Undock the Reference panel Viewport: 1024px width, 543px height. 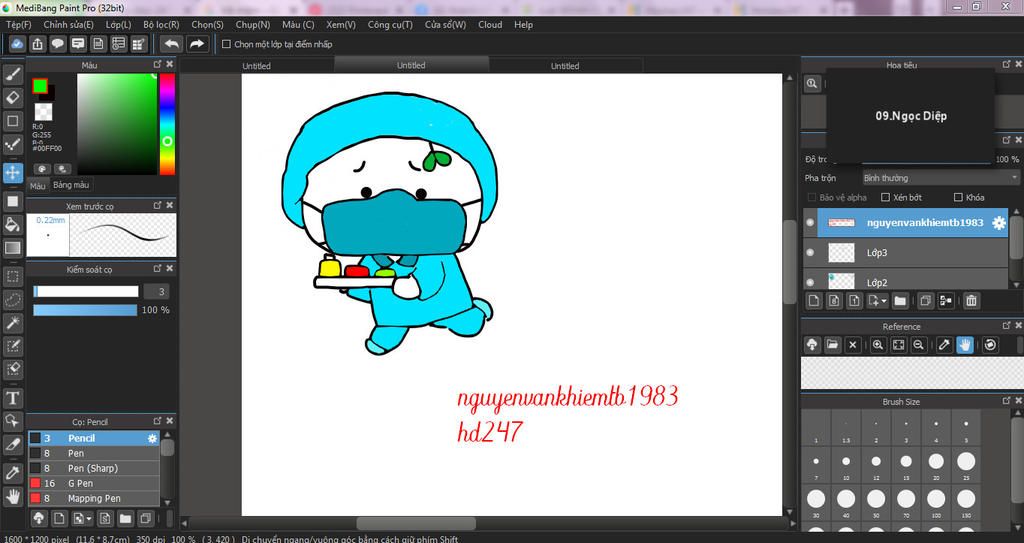pyautogui.click(x=1006, y=325)
